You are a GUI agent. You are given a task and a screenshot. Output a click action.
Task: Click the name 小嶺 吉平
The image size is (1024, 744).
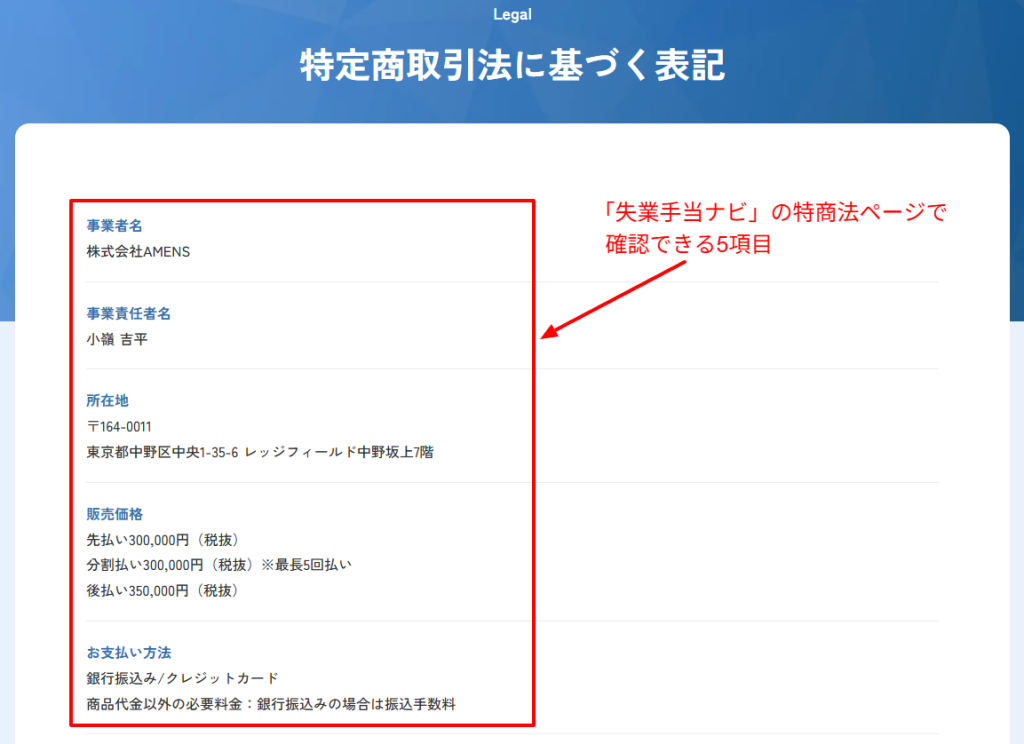[x=117, y=339]
